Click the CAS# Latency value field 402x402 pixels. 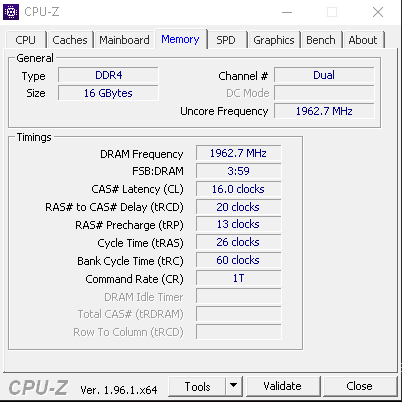point(238,189)
